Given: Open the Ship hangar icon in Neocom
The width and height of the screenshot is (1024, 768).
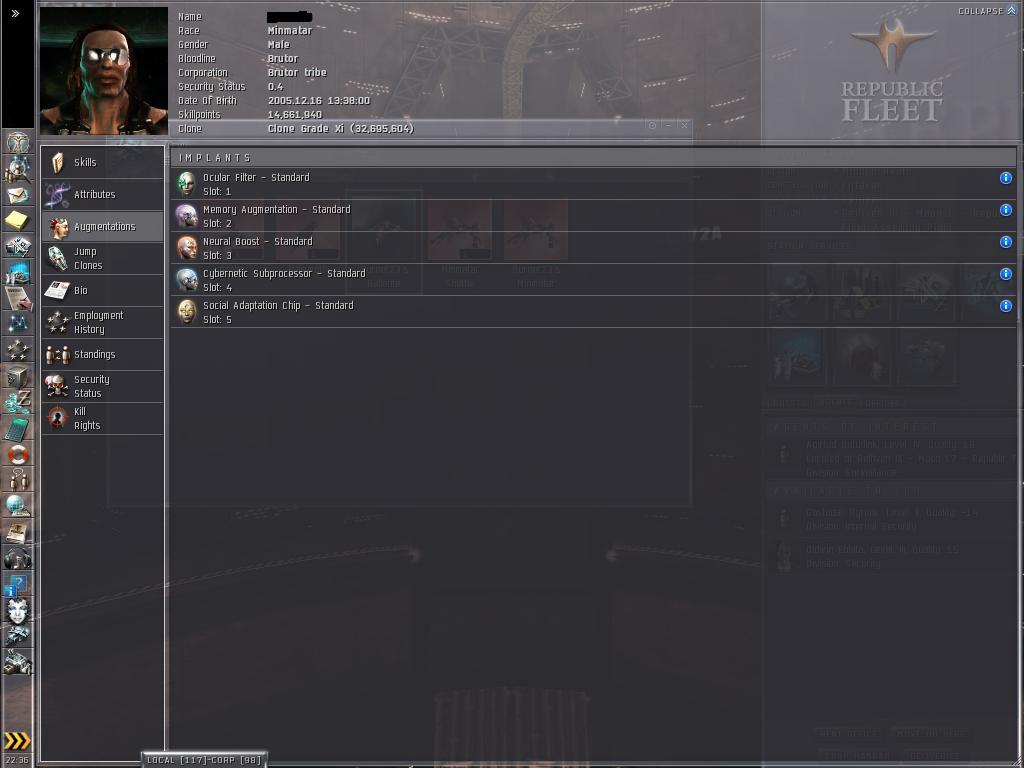Looking at the screenshot, I should 18,635.
